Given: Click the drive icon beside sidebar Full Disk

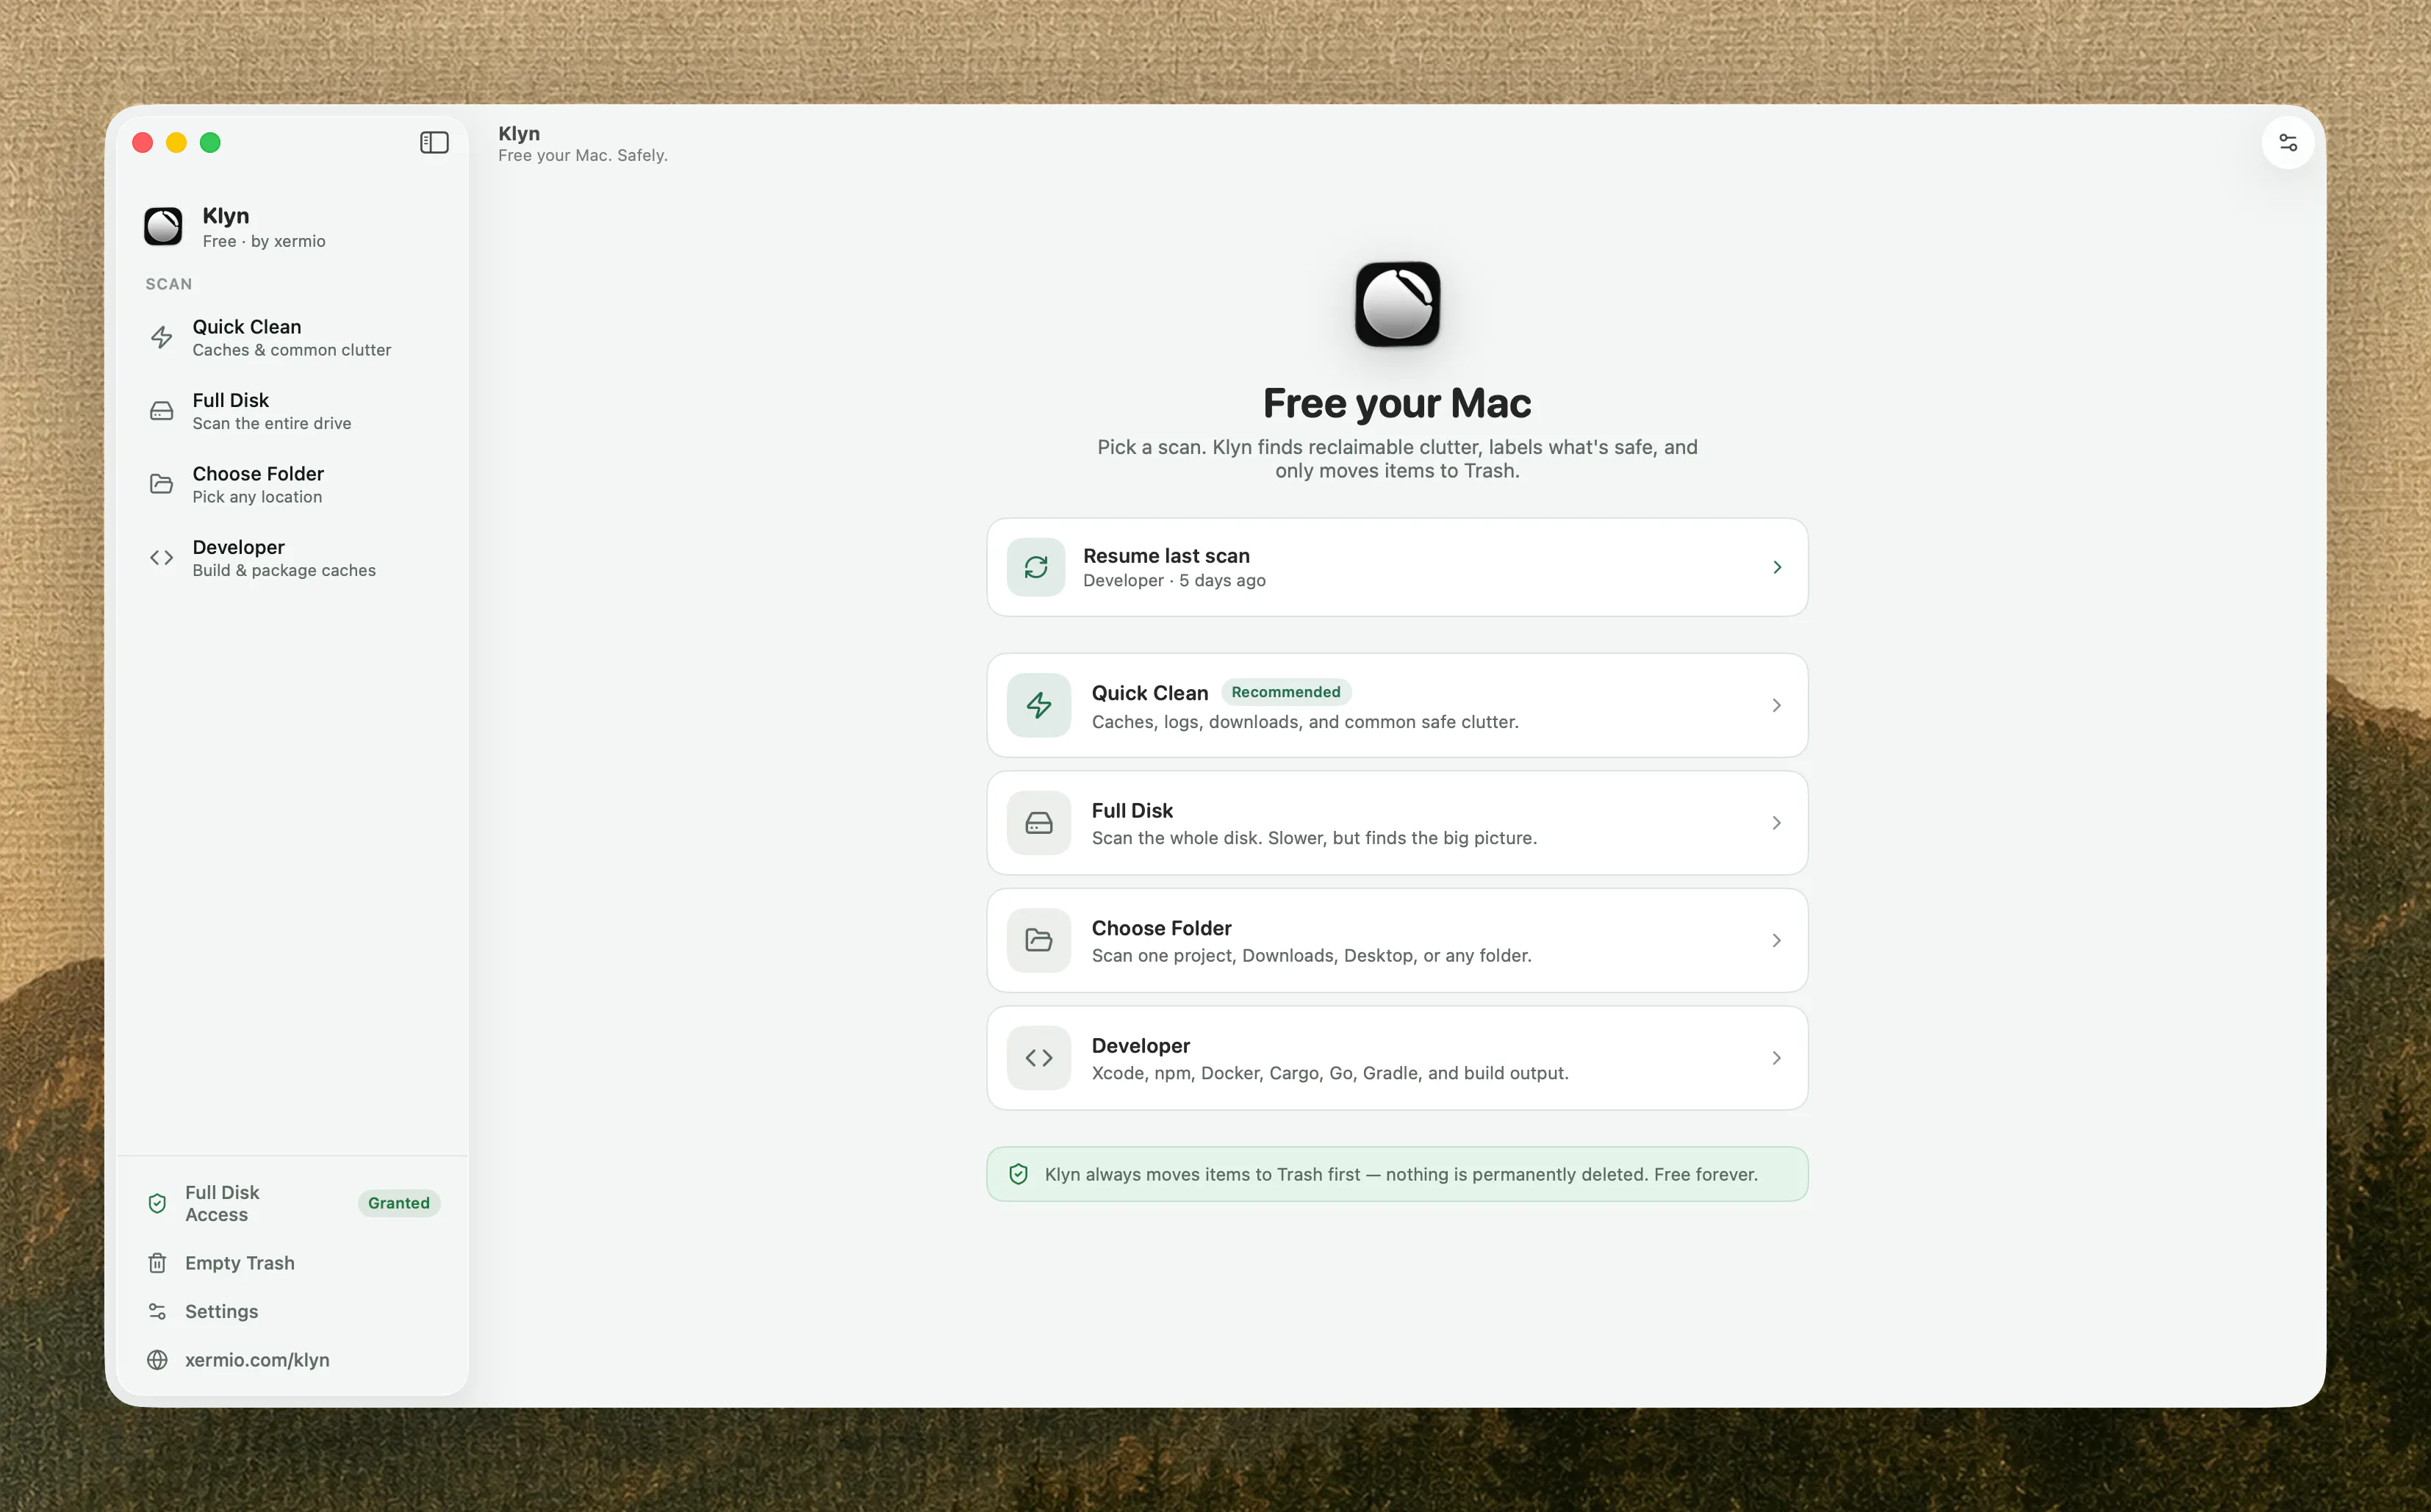Looking at the screenshot, I should [x=162, y=411].
